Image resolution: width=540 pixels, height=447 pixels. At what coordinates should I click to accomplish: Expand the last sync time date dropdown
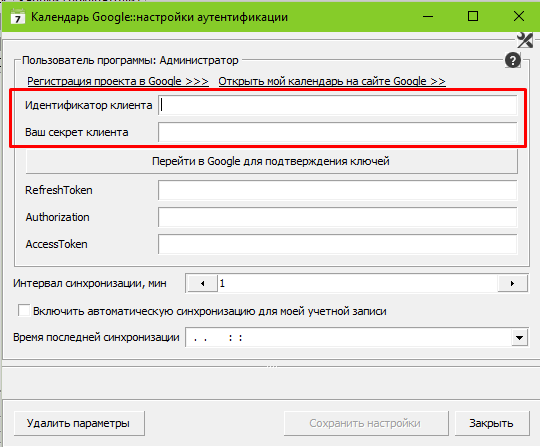pos(519,338)
